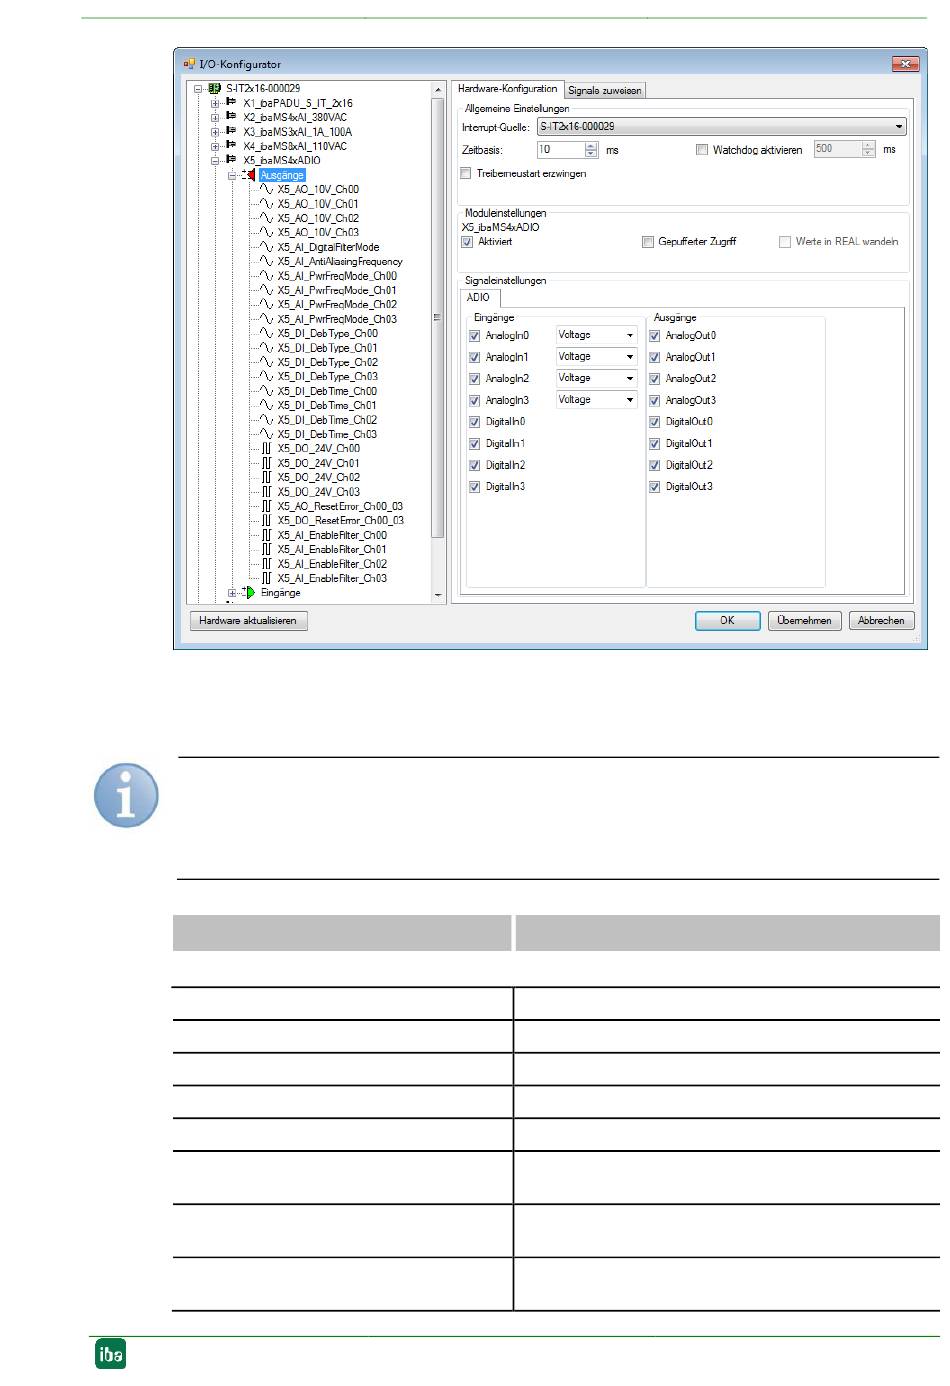Click analog signal icon of X5_AI_PwrFreqMode_Ch00
Image resolution: width=950 pixels, height=1386 pixels.
coord(266,276)
